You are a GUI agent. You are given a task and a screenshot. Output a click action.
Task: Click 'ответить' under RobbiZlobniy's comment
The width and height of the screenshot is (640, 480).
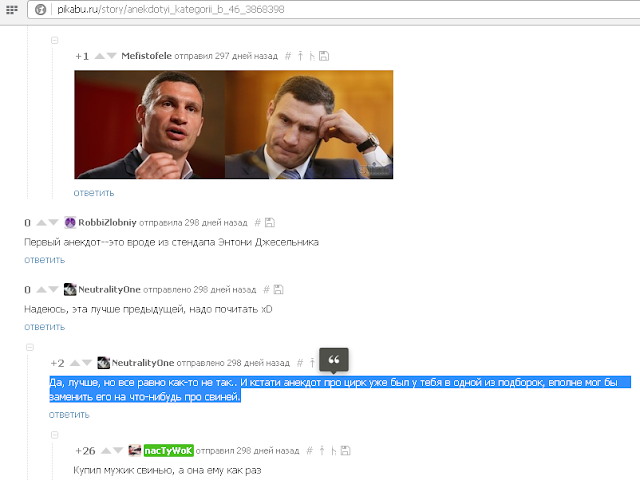pos(44,260)
